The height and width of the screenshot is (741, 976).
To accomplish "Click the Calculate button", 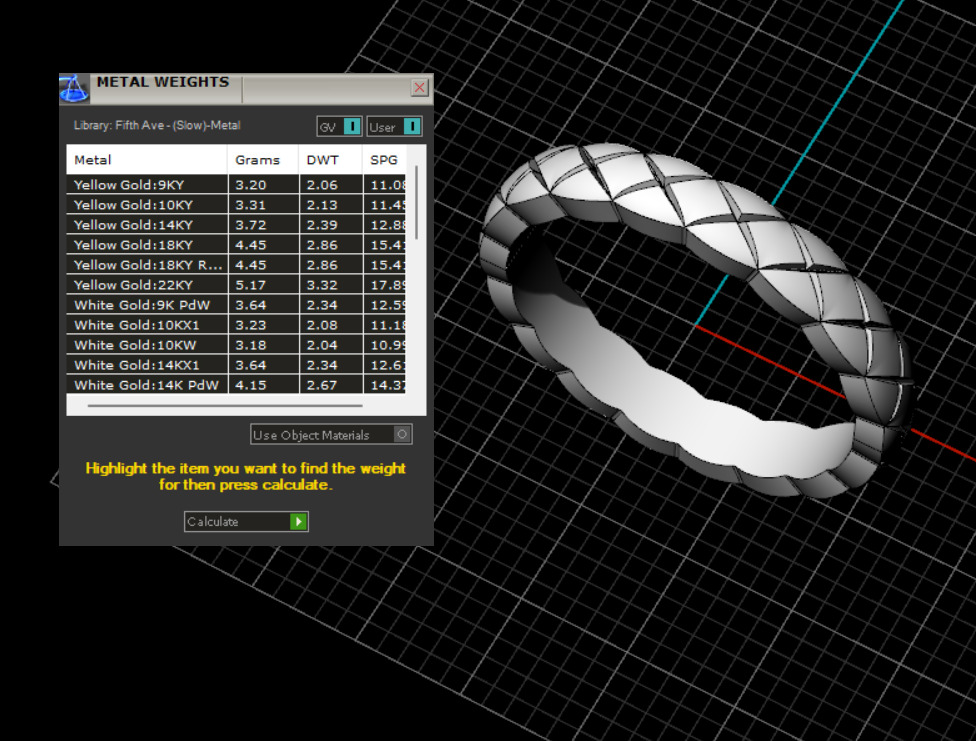I will pyautogui.click(x=246, y=521).
